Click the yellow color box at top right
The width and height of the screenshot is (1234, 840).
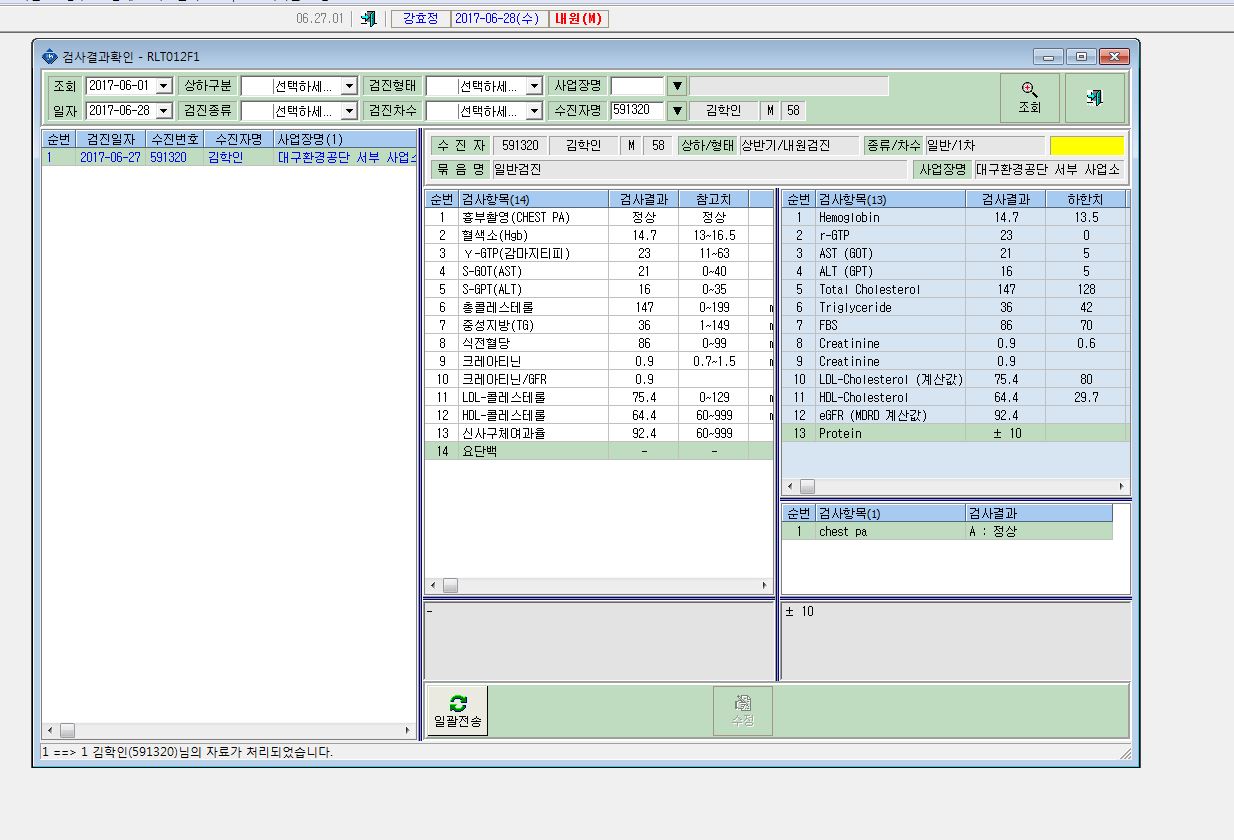pos(1087,146)
